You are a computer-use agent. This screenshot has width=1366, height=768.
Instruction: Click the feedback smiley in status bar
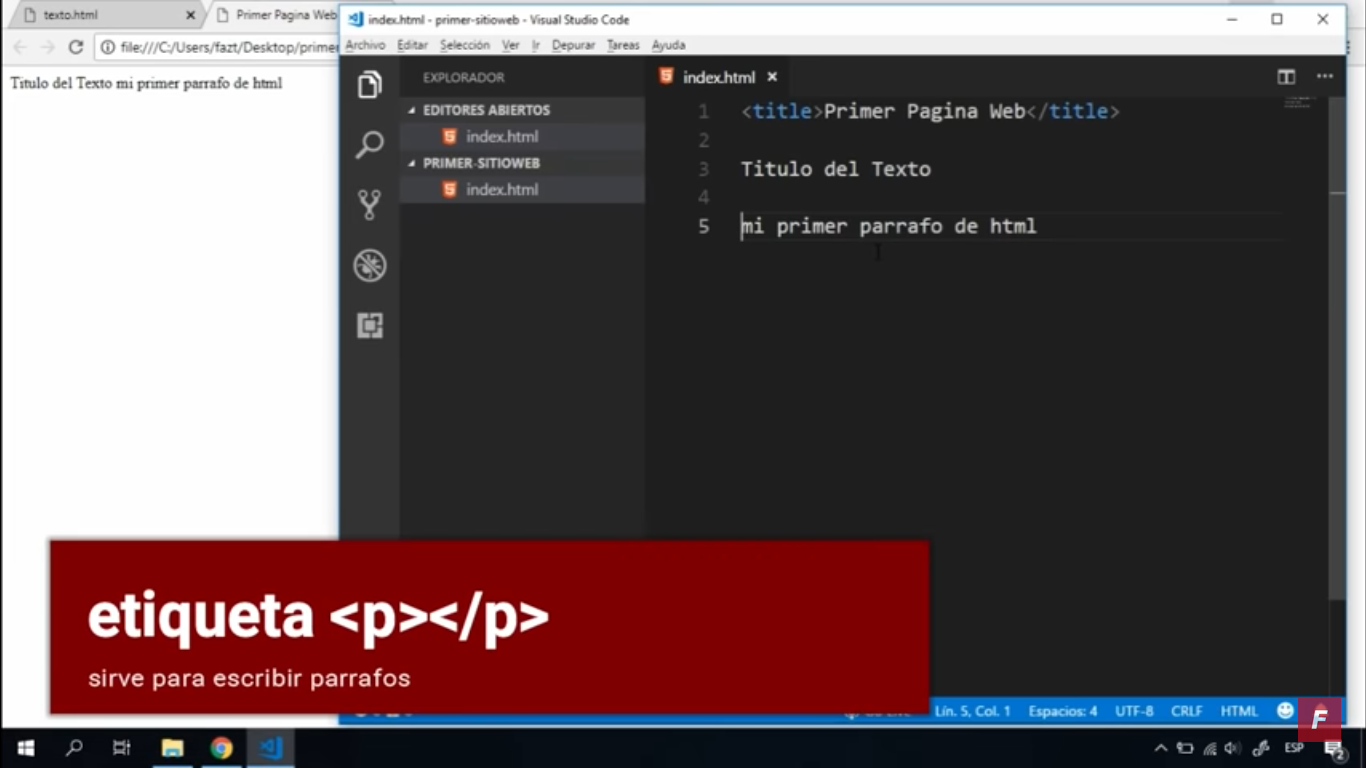click(1285, 711)
